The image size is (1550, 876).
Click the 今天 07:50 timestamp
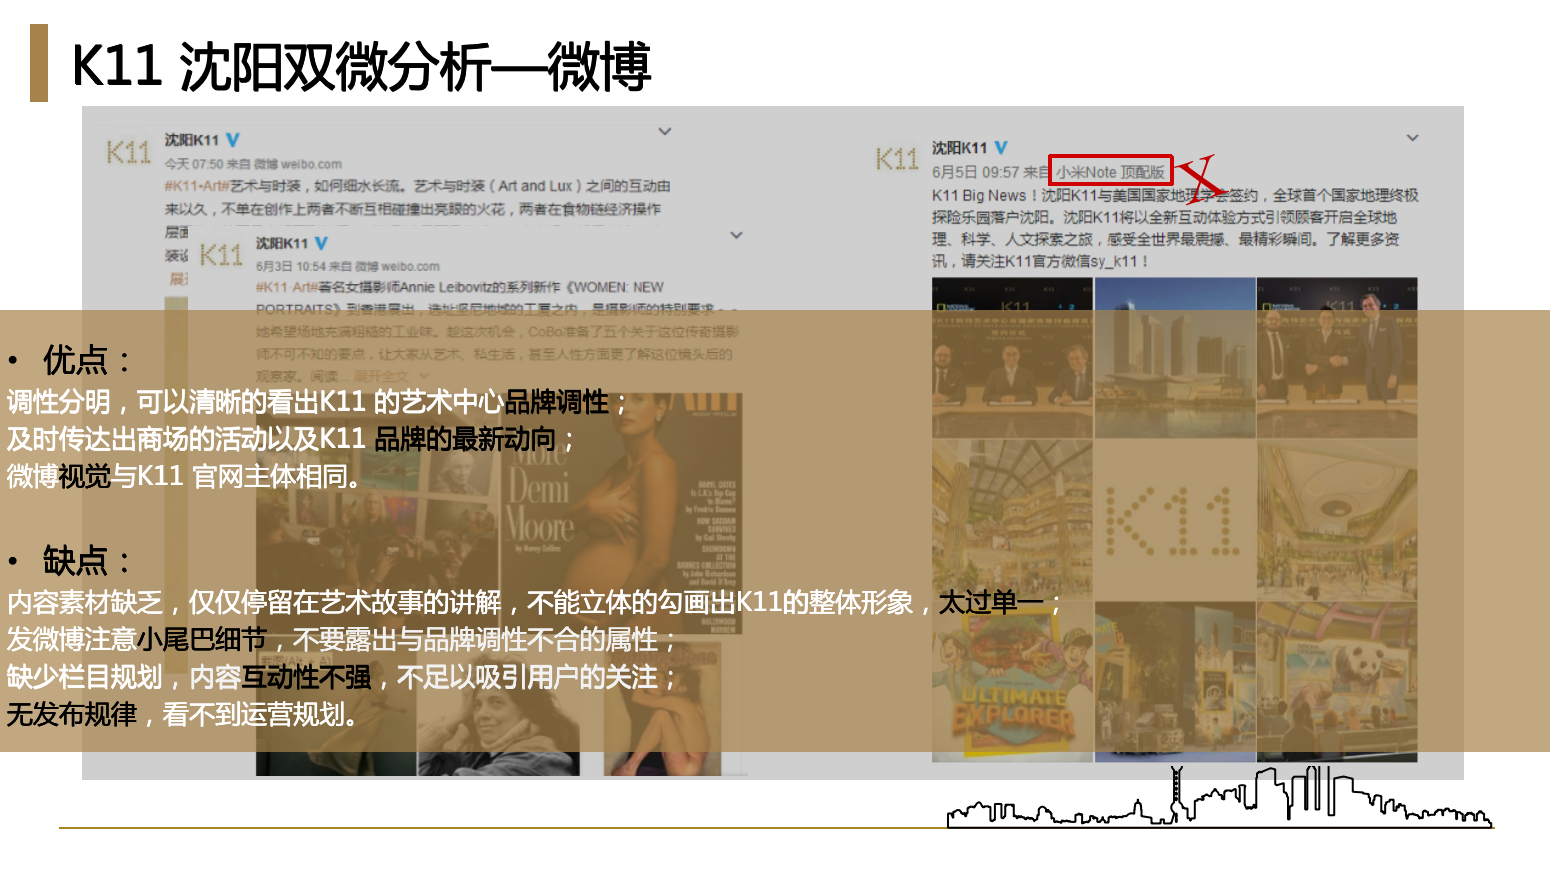pyautogui.click(x=194, y=164)
